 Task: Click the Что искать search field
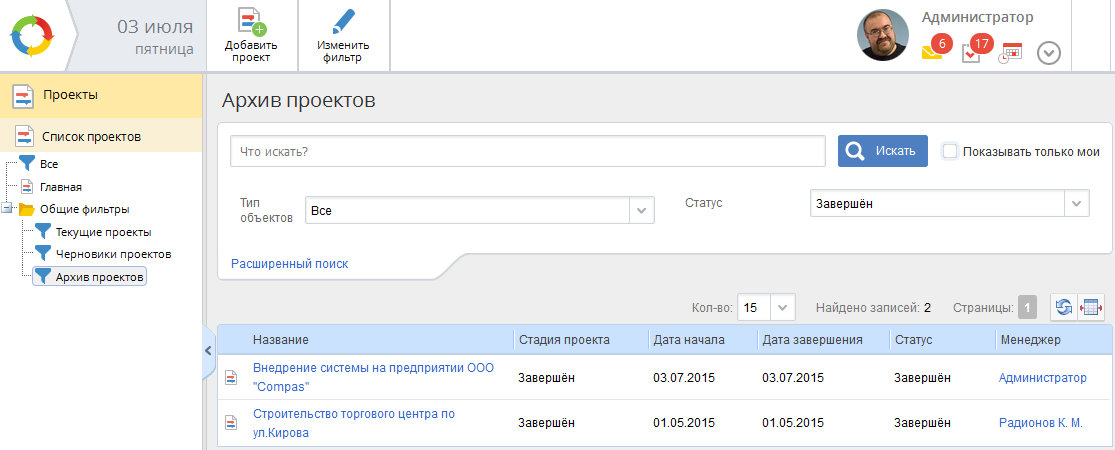pyautogui.click(x=527, y=151)
